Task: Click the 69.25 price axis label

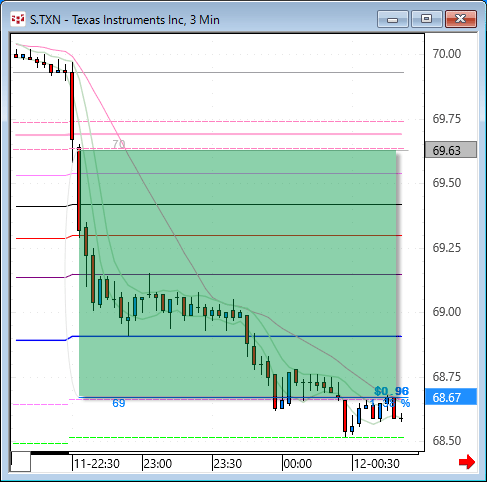Action: (447, 248)
